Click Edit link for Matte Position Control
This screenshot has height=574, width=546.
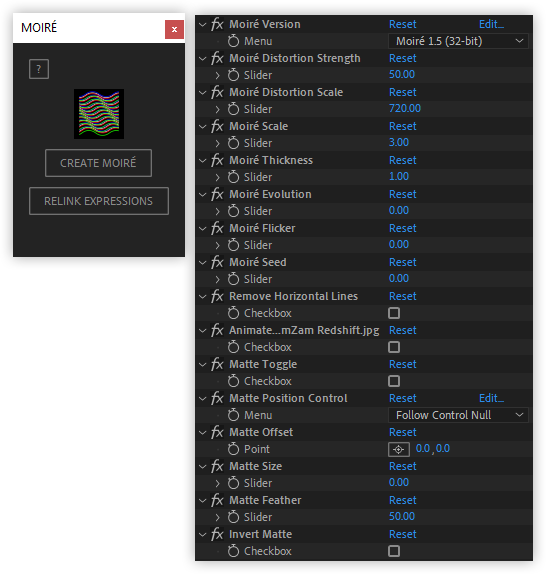(491, 398)
